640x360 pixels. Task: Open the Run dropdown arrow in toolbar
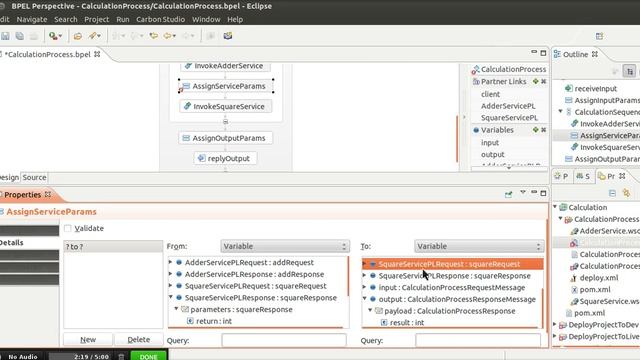pyautogui.click(x=60, y=36)
